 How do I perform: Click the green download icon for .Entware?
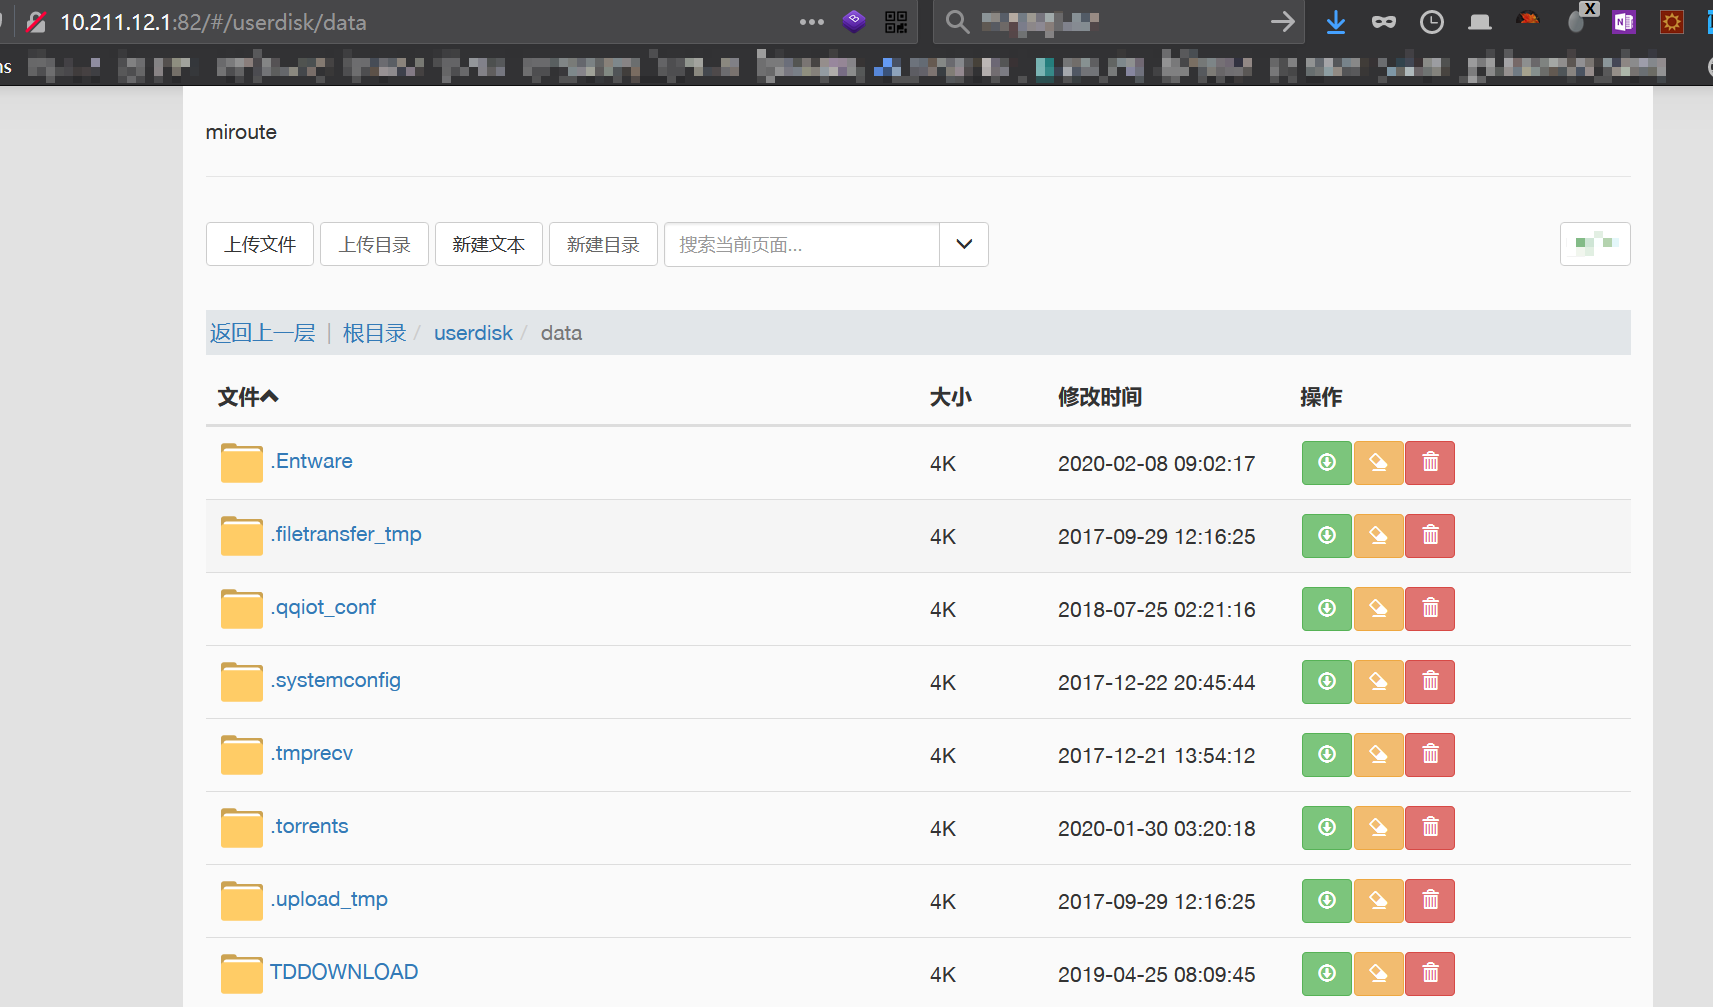pos(1326,463)
